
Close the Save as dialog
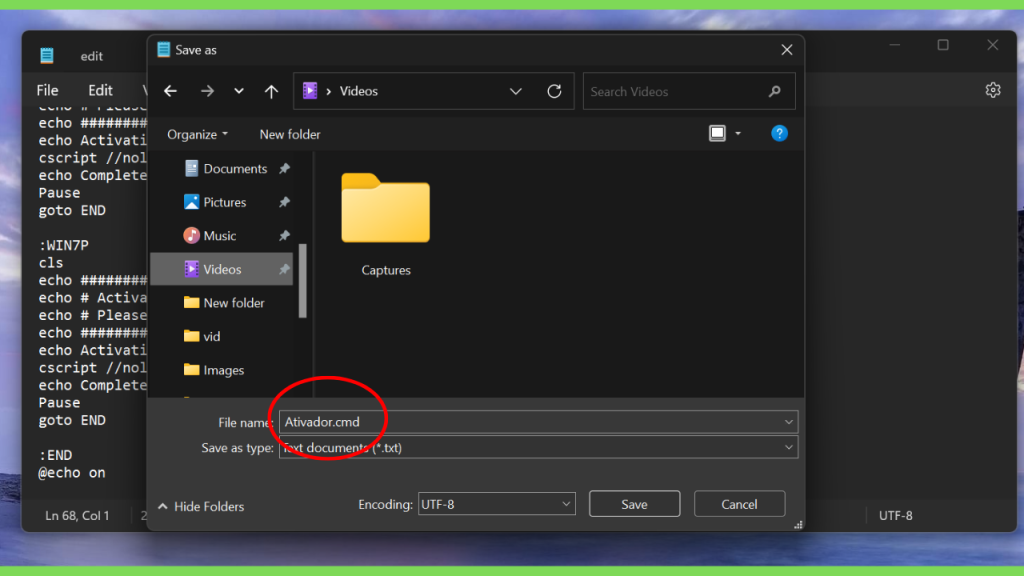click(787, 50)
